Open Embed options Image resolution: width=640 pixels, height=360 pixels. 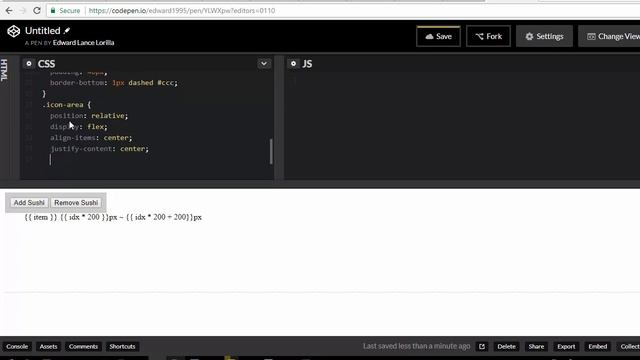(598, 347)
